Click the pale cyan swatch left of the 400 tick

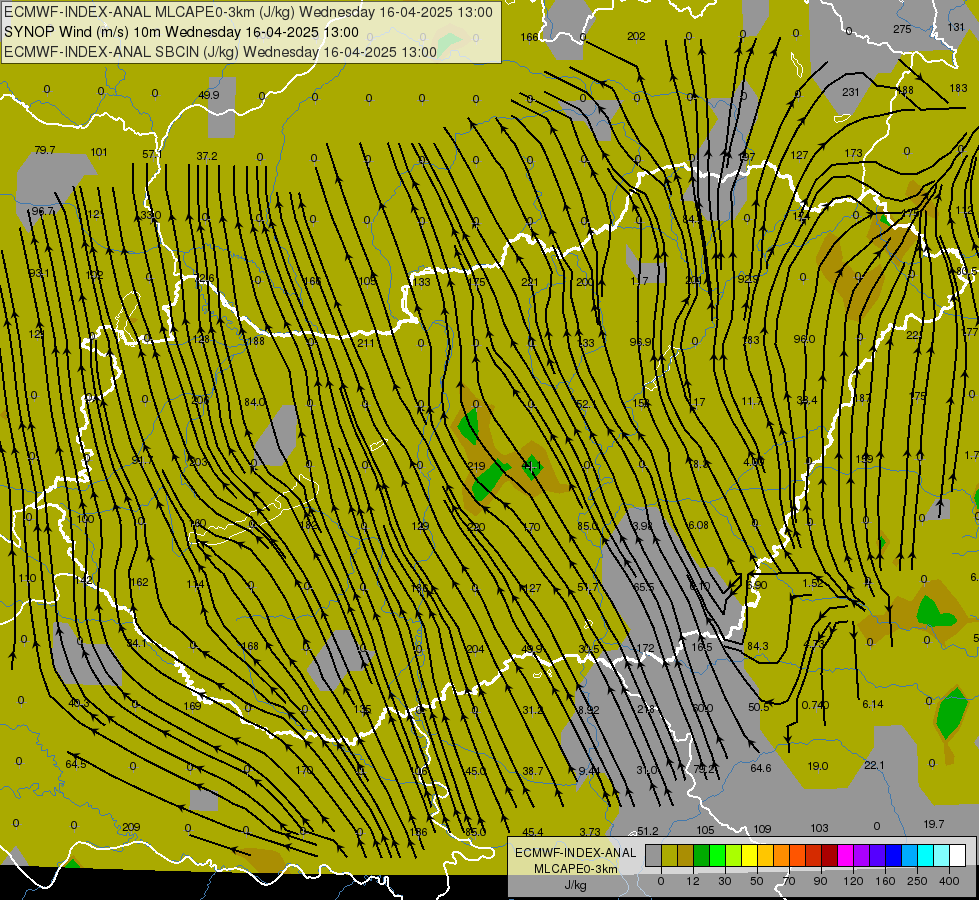(x=942, y=855)
